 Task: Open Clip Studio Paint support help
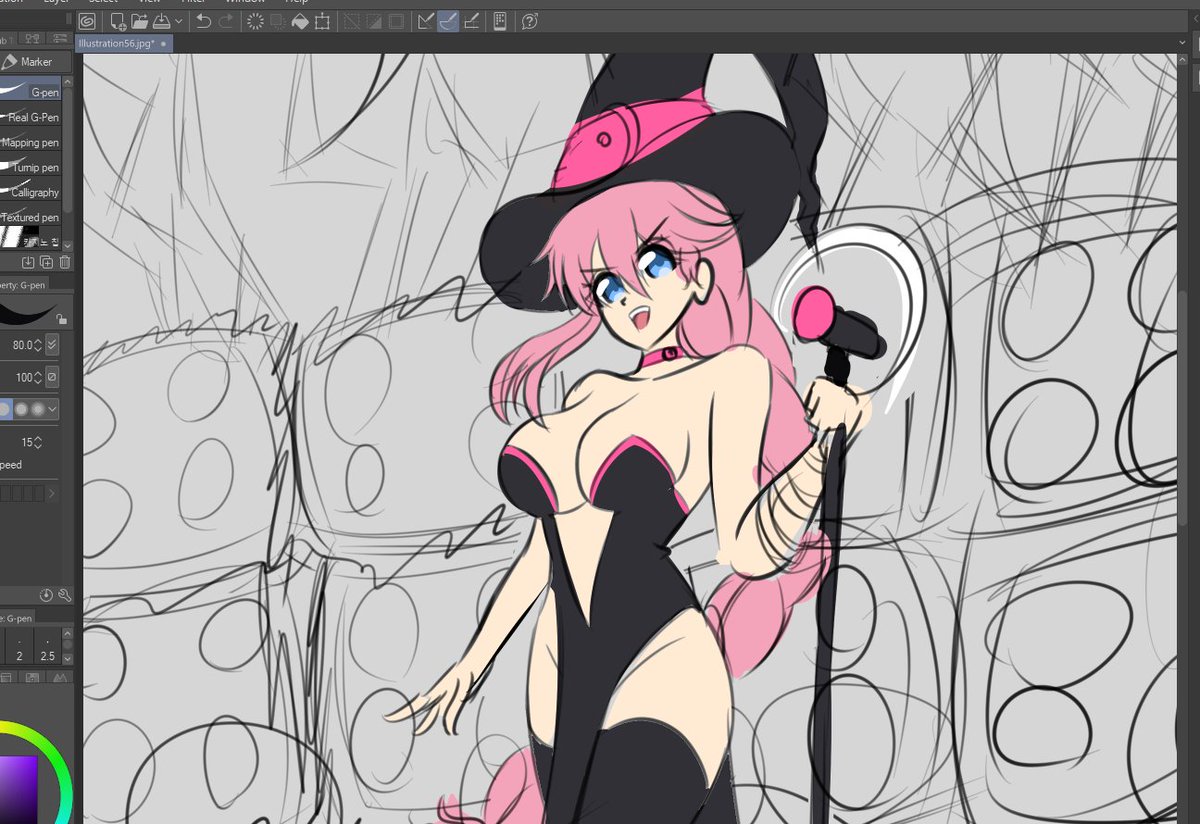[530, 21]
